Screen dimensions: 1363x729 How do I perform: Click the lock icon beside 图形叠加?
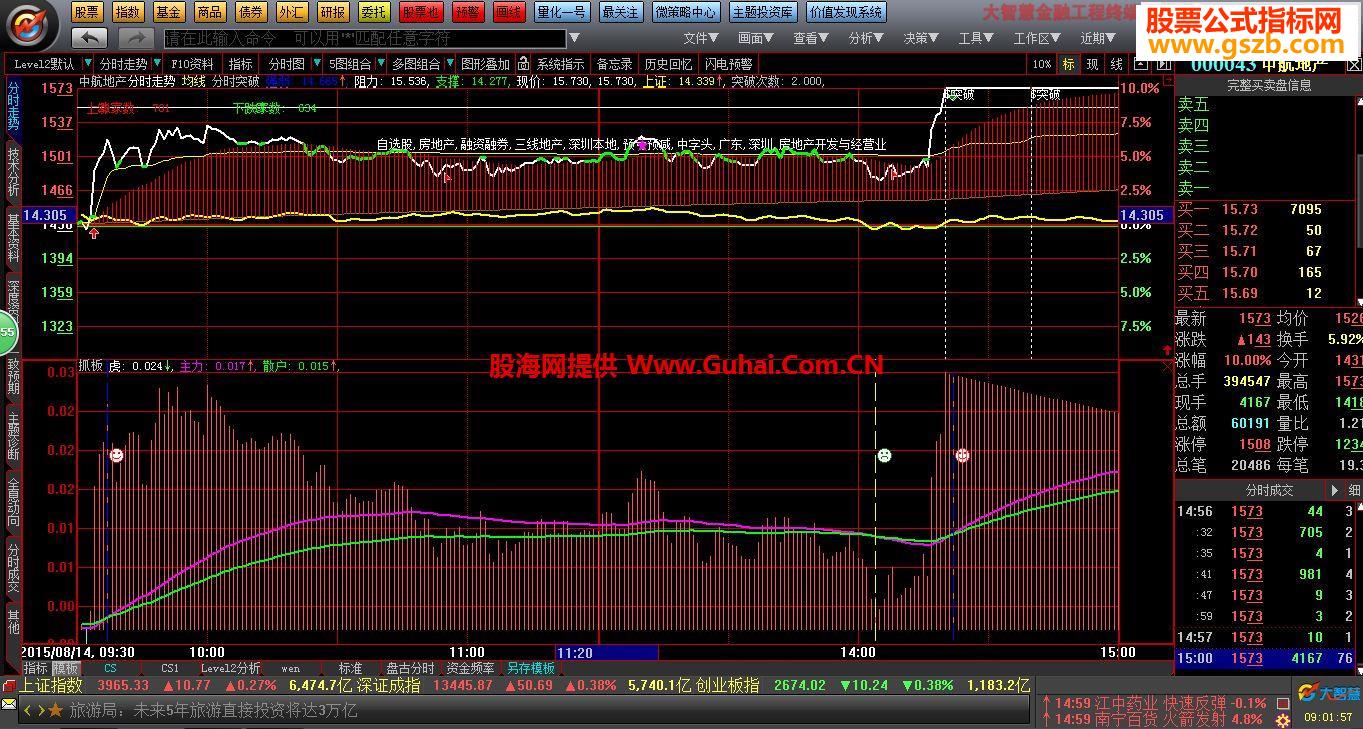point(525,64)
